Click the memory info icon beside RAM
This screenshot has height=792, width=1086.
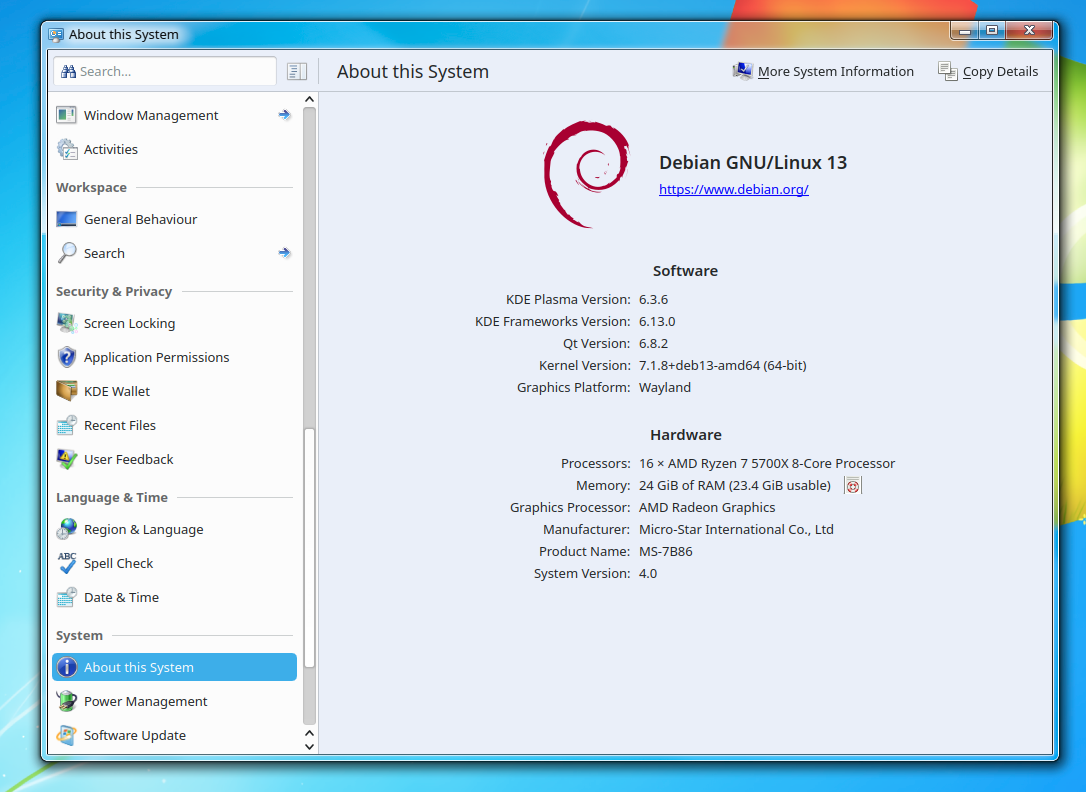(853, 485)
